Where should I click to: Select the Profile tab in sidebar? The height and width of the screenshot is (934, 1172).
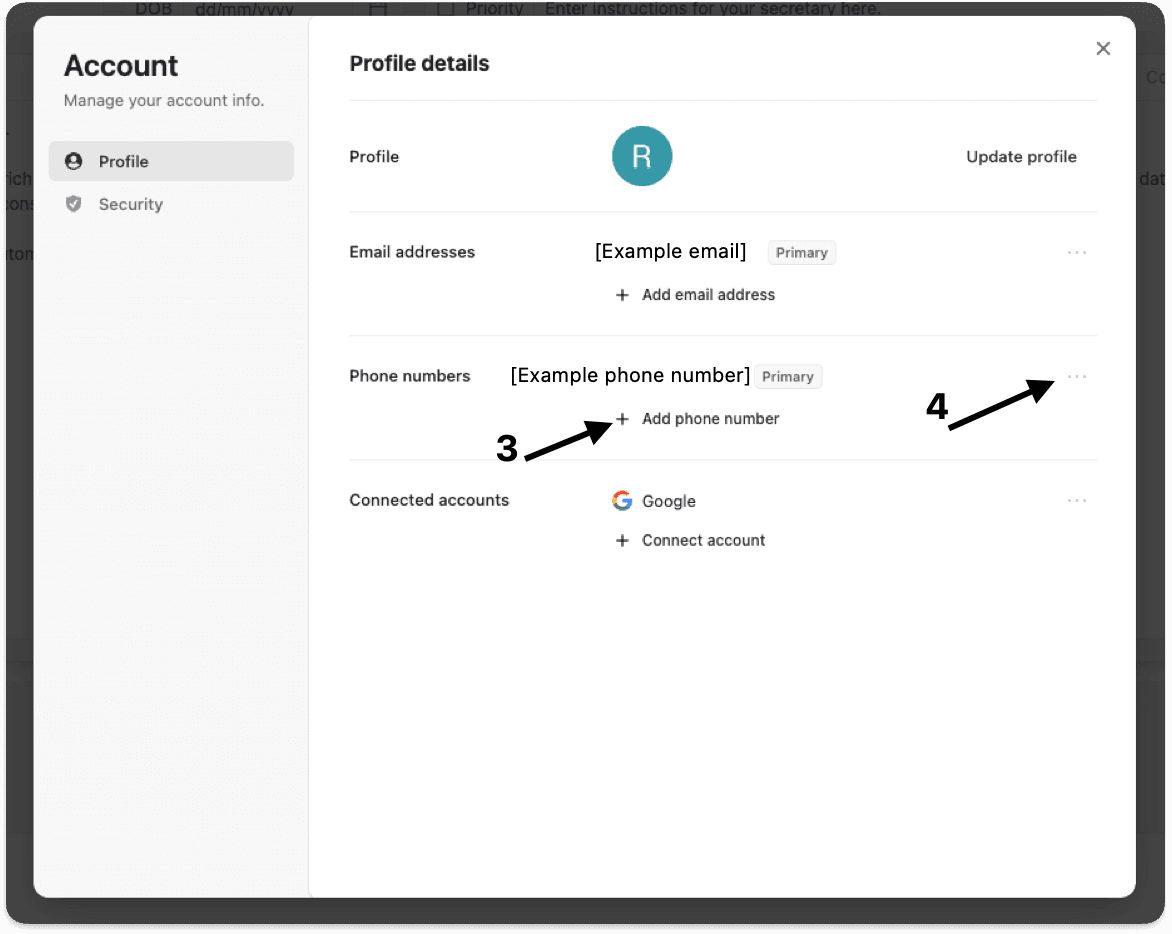pyautogui.click(x=171, y=161)
